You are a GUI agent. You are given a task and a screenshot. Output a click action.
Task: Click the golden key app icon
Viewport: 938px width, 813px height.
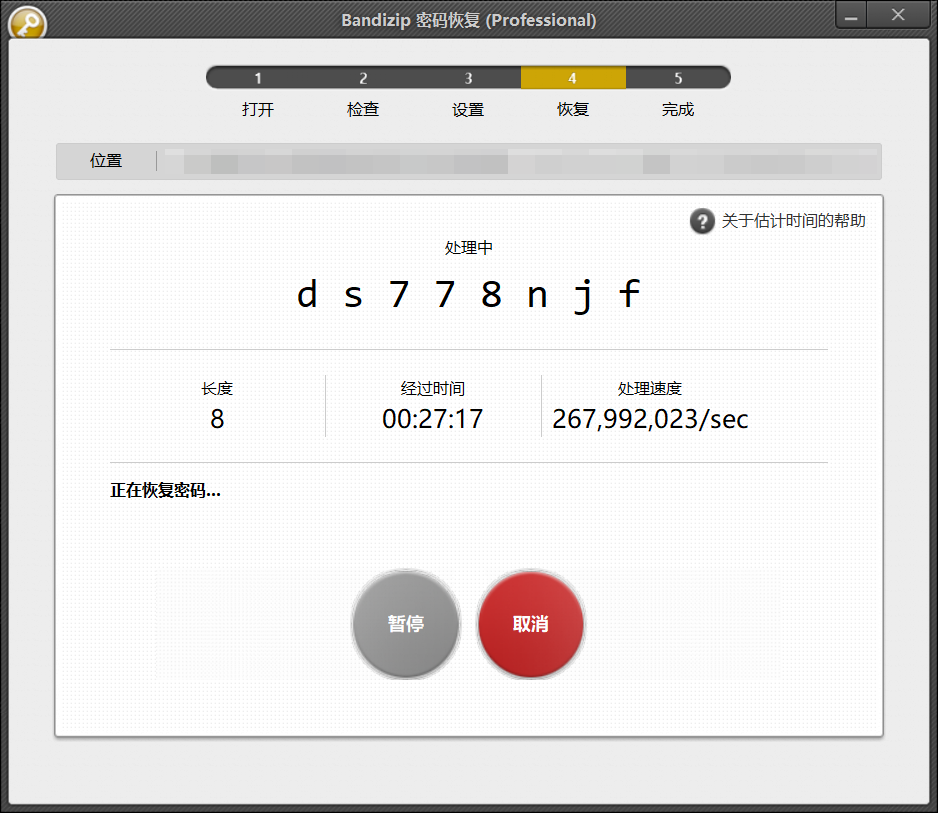[x=27, y=23]
